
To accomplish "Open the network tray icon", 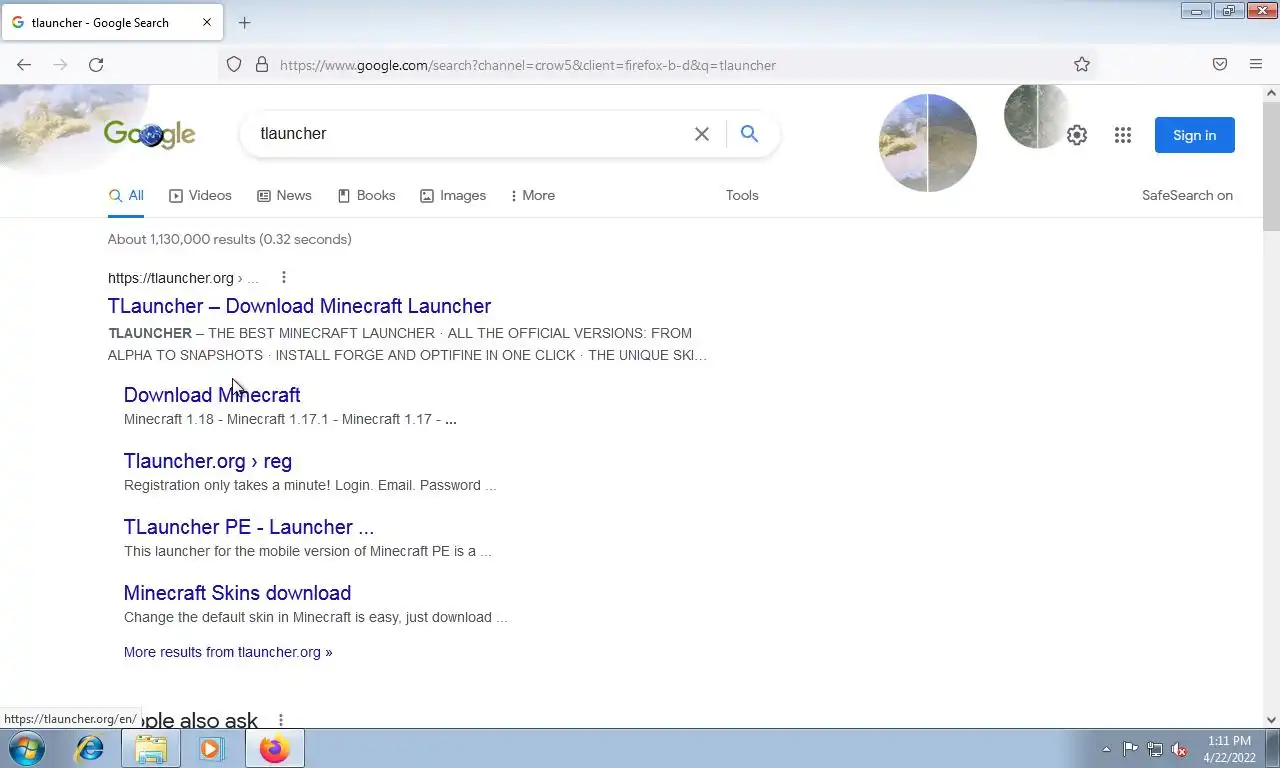I will (1155, 749).
